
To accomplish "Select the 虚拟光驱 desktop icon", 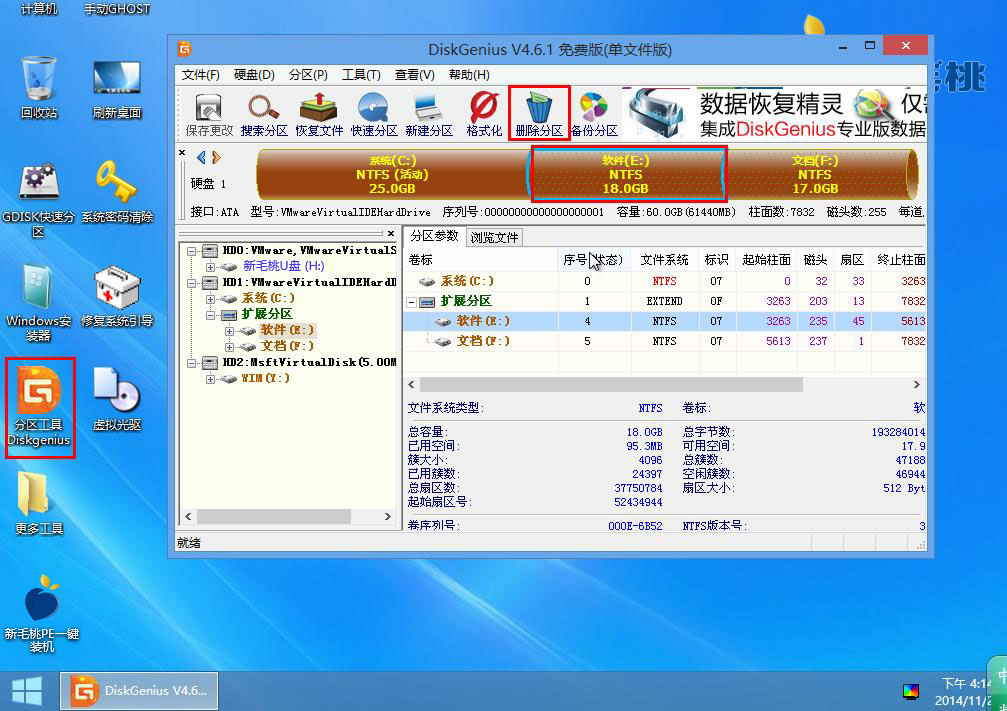I will 117,399.
